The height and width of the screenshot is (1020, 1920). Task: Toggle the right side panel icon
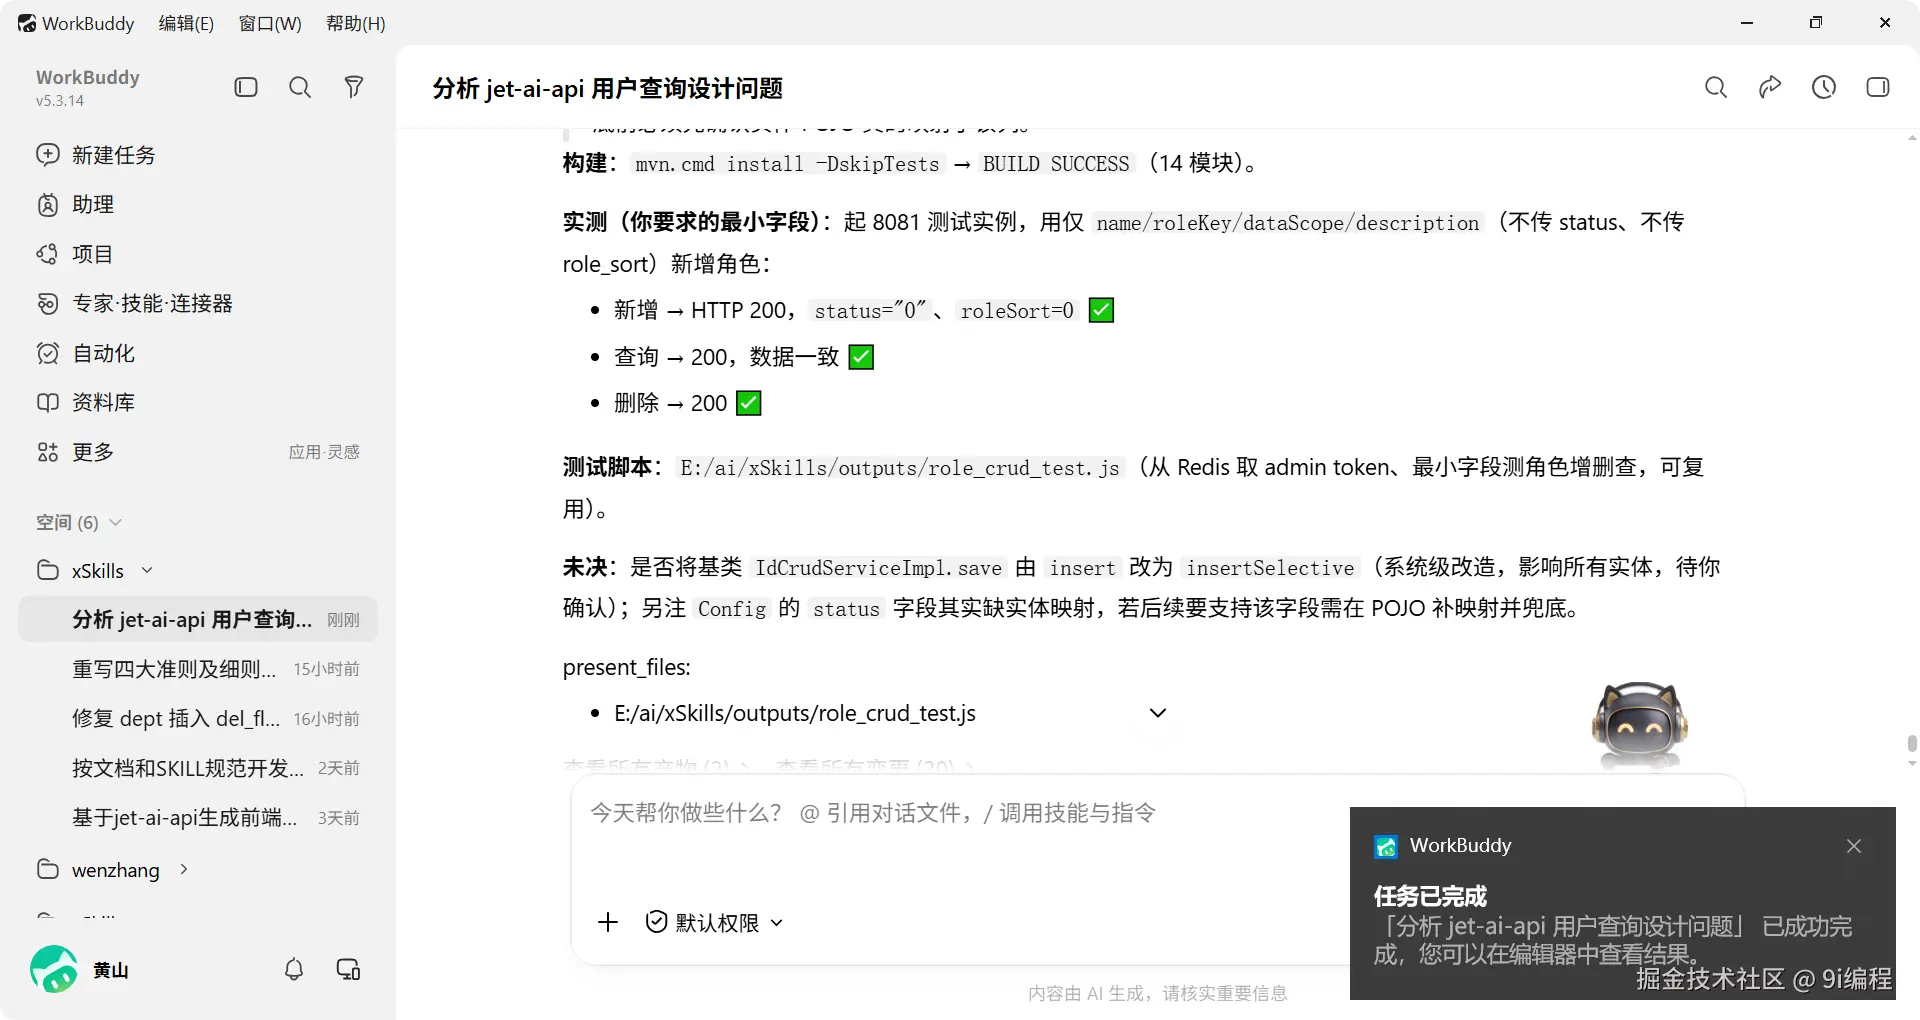1878,87
